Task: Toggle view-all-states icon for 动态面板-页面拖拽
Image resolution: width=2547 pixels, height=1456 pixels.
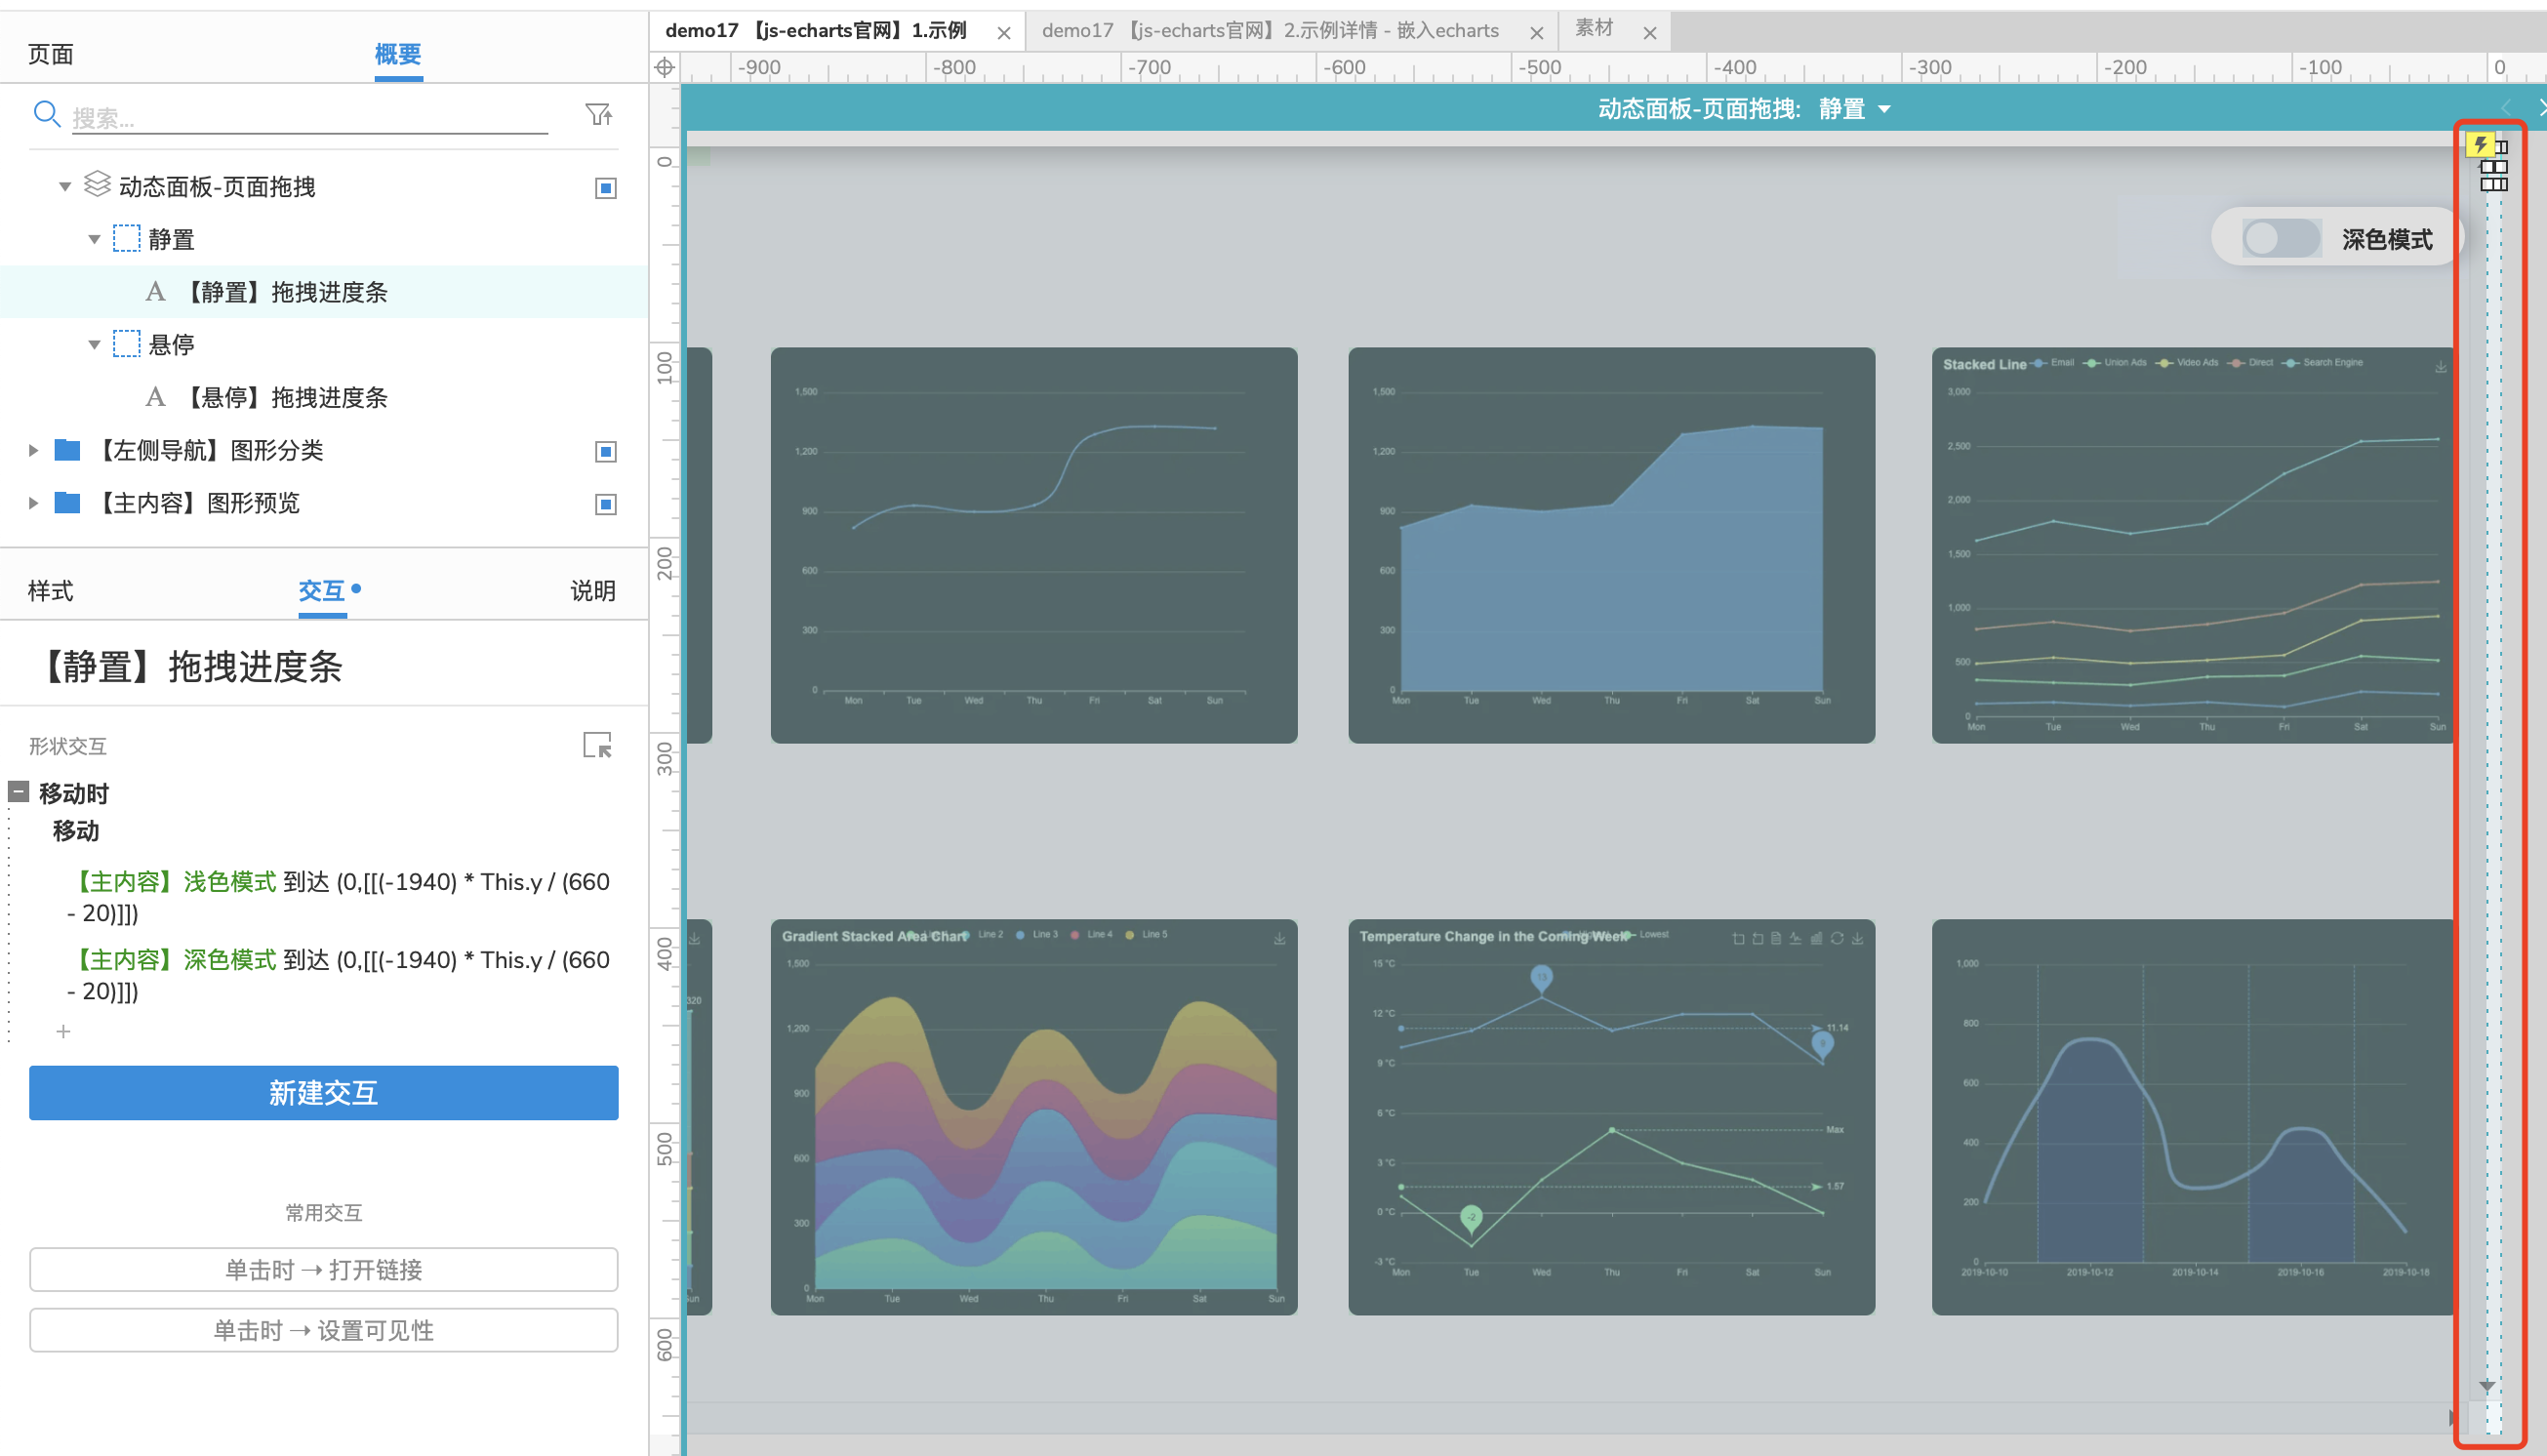Action: [x=606, y=188]
